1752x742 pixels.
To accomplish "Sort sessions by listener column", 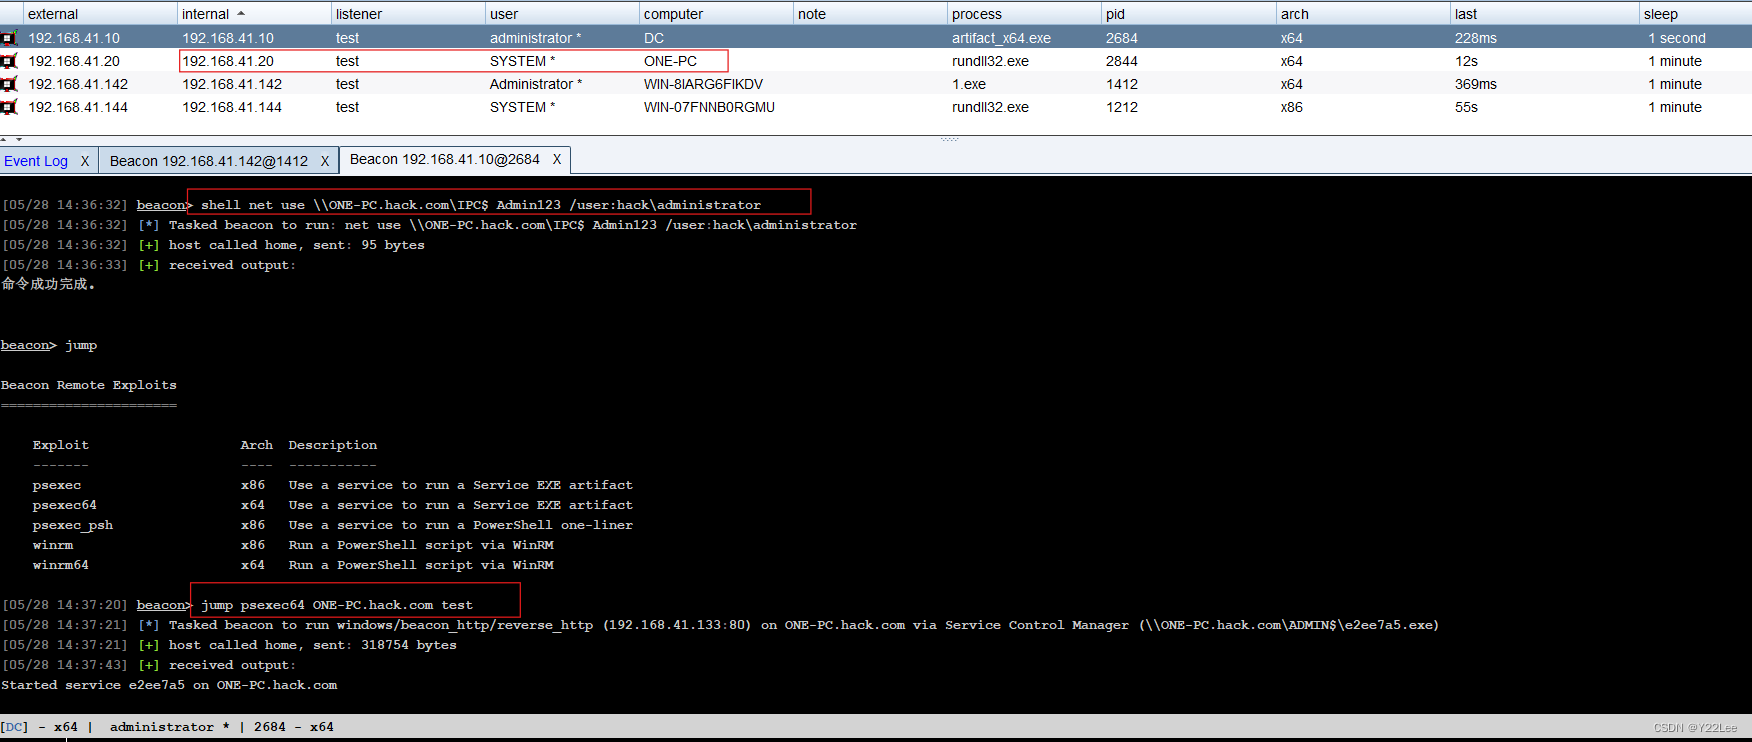I will pyautogui.click(x=408, y=14).
